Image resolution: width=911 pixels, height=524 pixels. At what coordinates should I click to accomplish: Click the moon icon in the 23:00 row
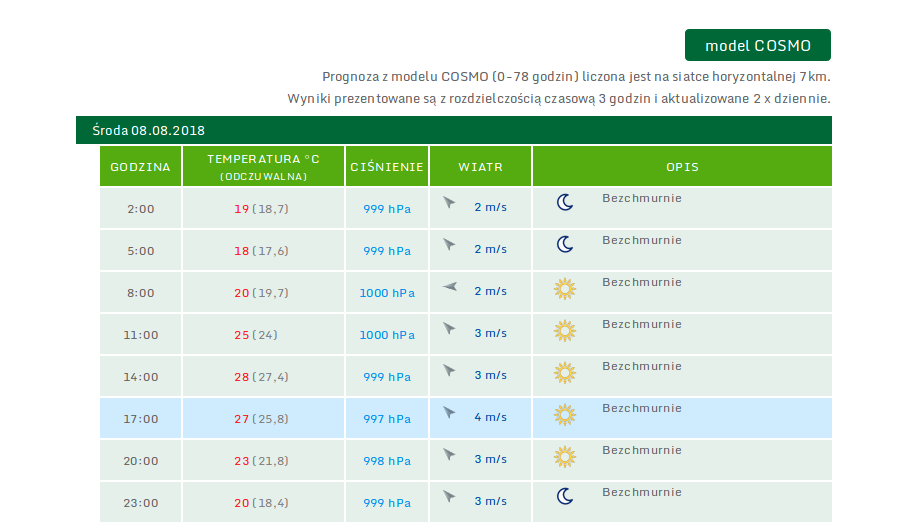tap(565, 497)
